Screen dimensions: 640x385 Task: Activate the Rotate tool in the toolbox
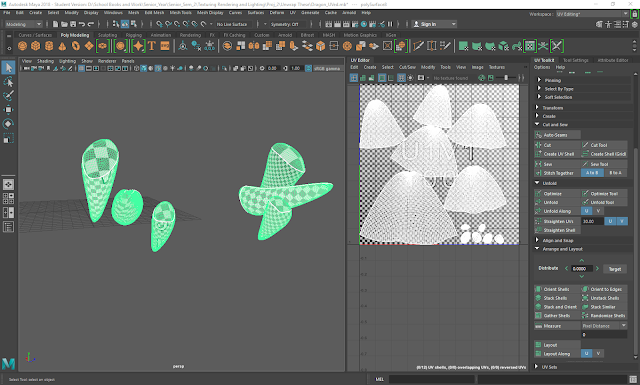pyautogui.click(x=8, y=123)
